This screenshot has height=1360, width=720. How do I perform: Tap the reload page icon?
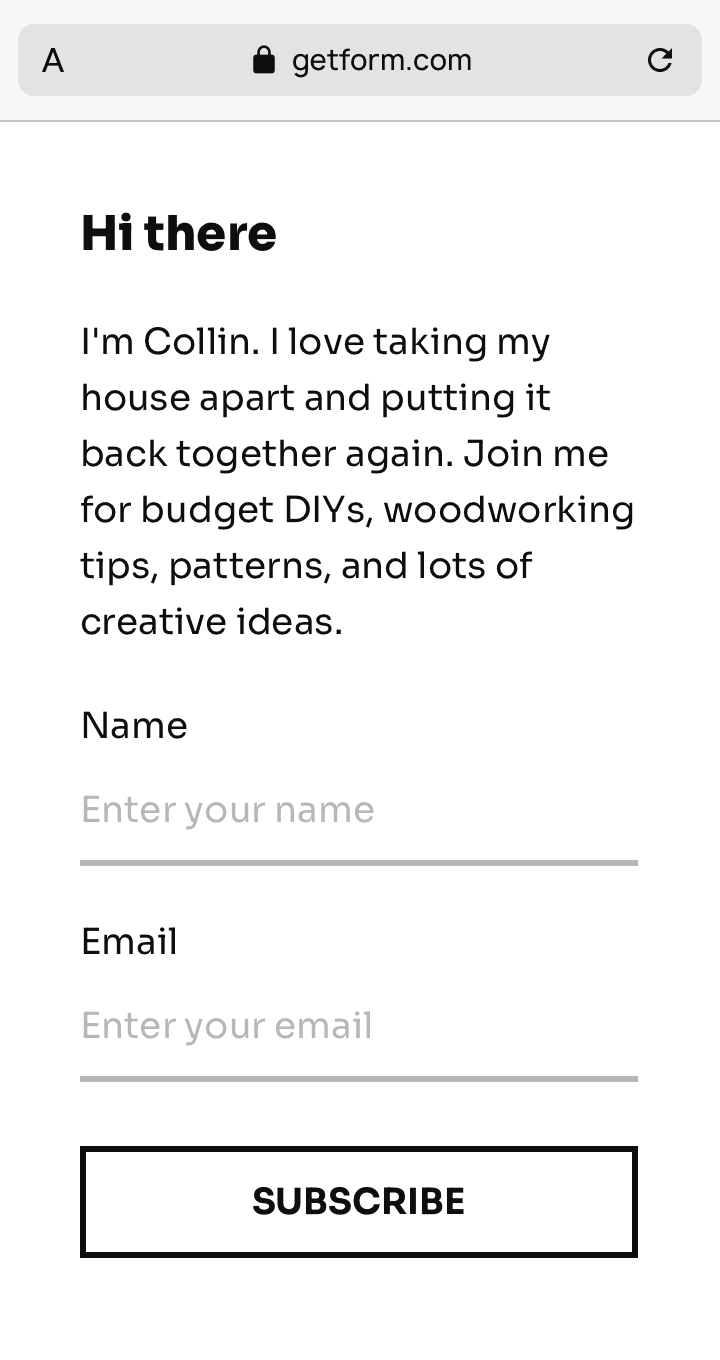pos(660,60)
